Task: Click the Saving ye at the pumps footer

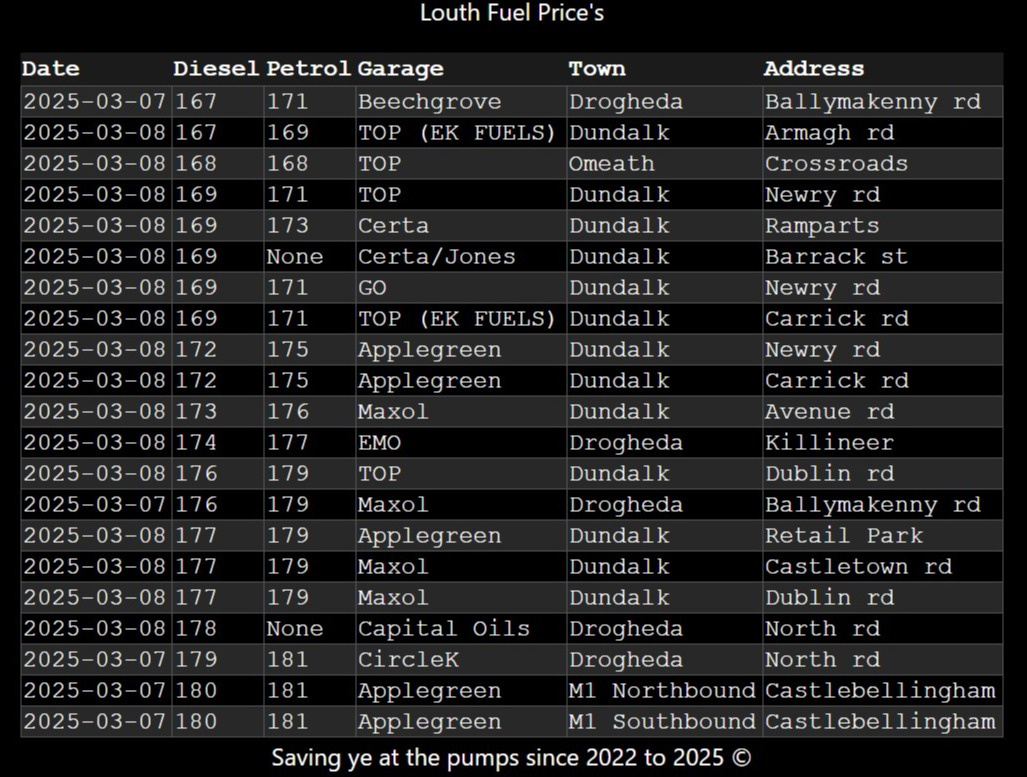Action: 512,758
